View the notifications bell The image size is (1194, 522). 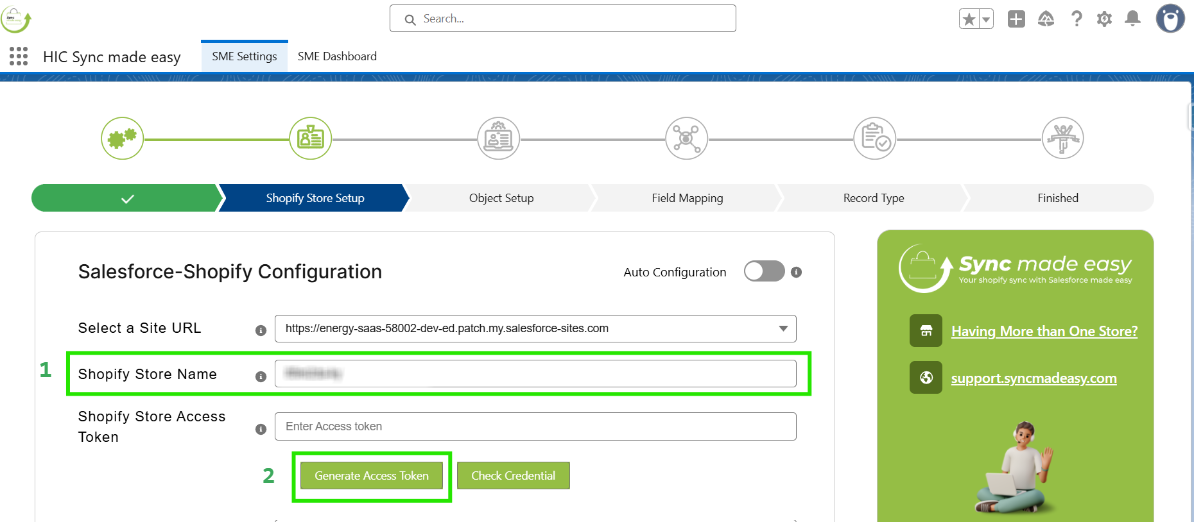click(x=1132, y=19)
